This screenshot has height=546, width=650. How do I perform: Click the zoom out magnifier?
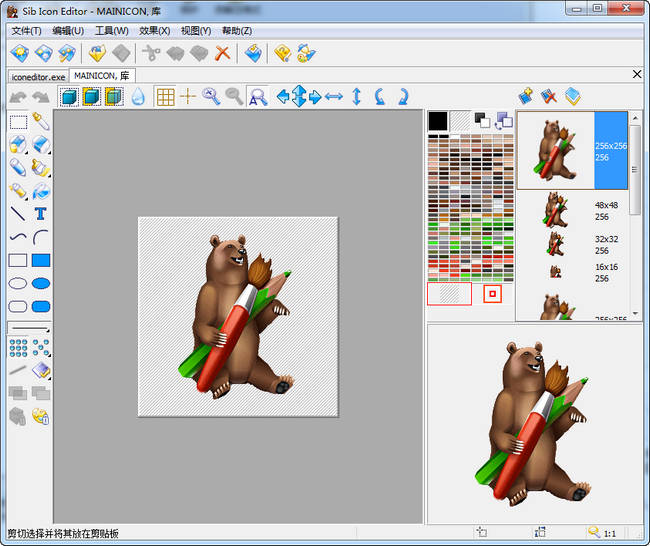pyautogui.click(x=234, y=97)
